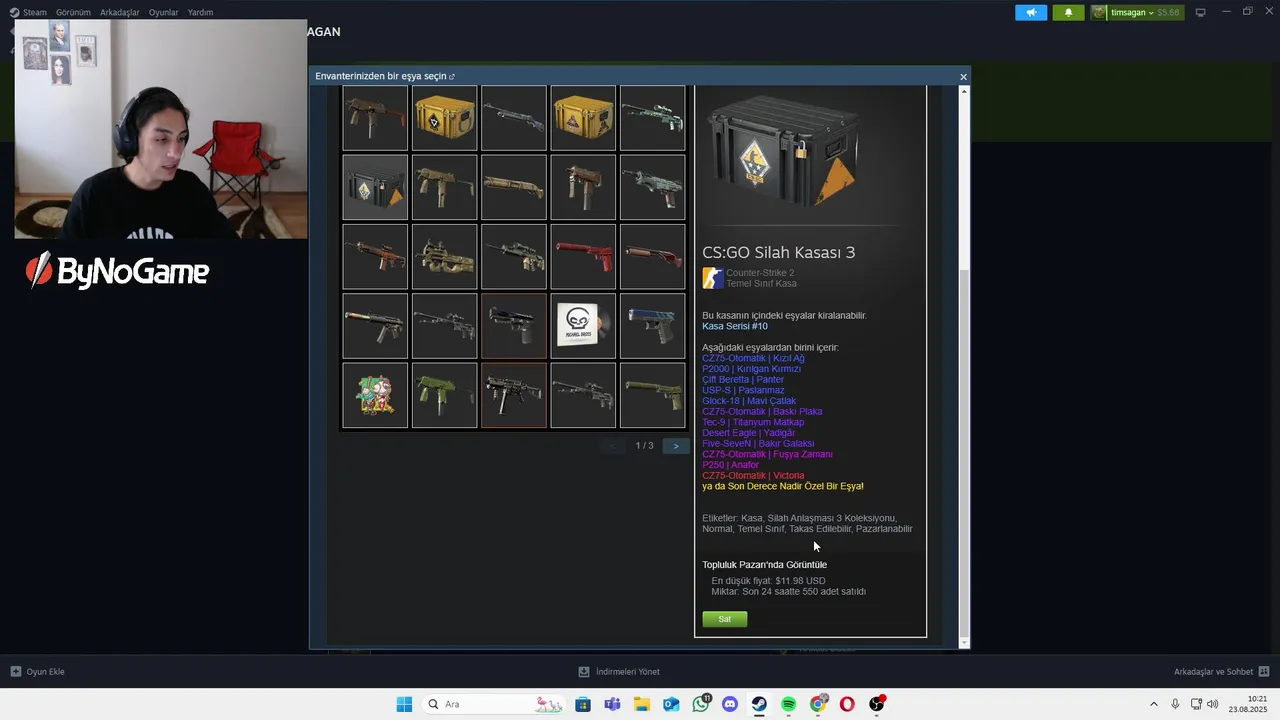Click Glock-18 | Mavi Çatlak entry
This screenshot has height=720, width=1280.
pyautogui.click(x=749, y=401)
